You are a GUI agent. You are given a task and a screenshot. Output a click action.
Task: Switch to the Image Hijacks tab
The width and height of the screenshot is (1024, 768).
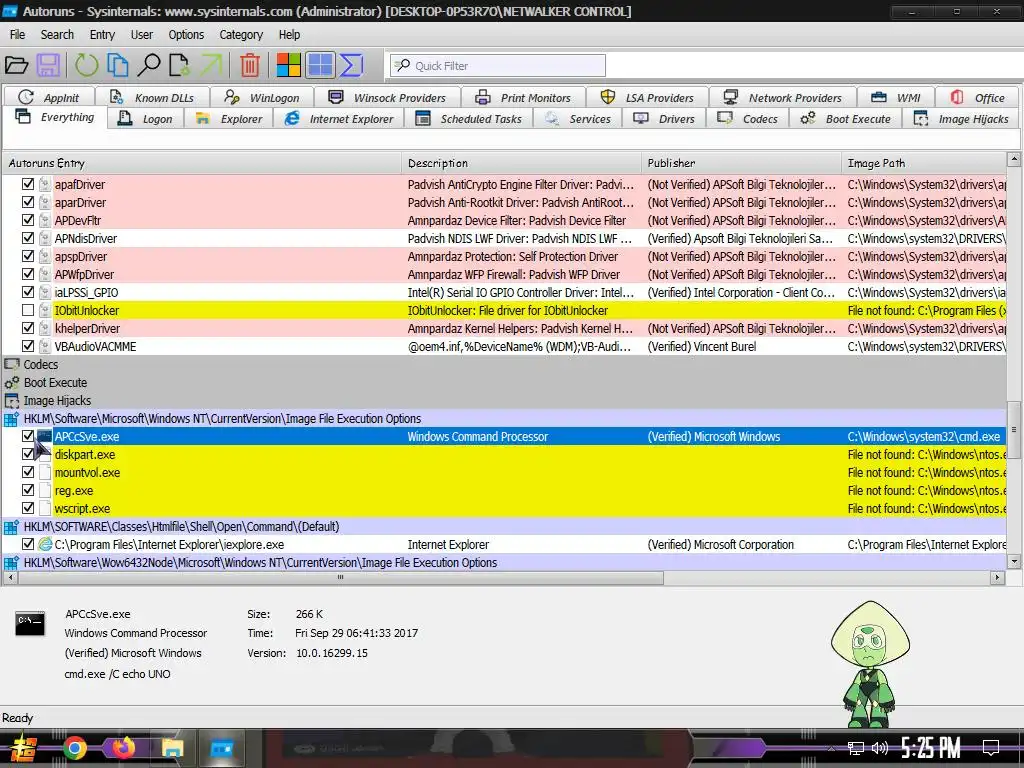961,119
